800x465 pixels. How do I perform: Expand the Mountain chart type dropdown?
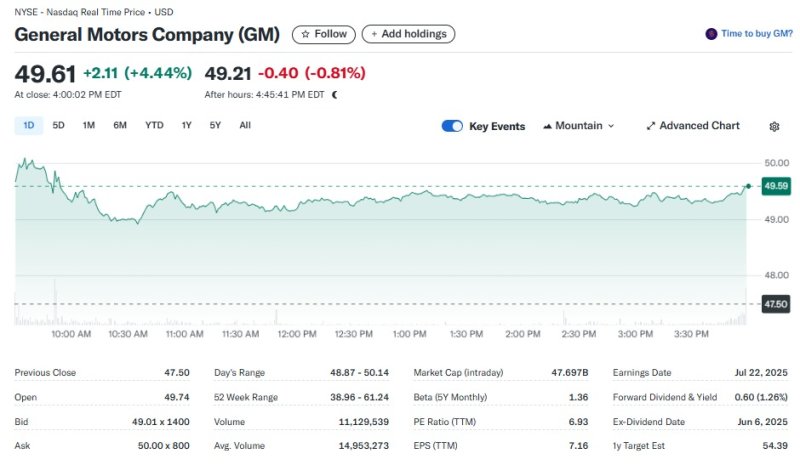point(578,126)
